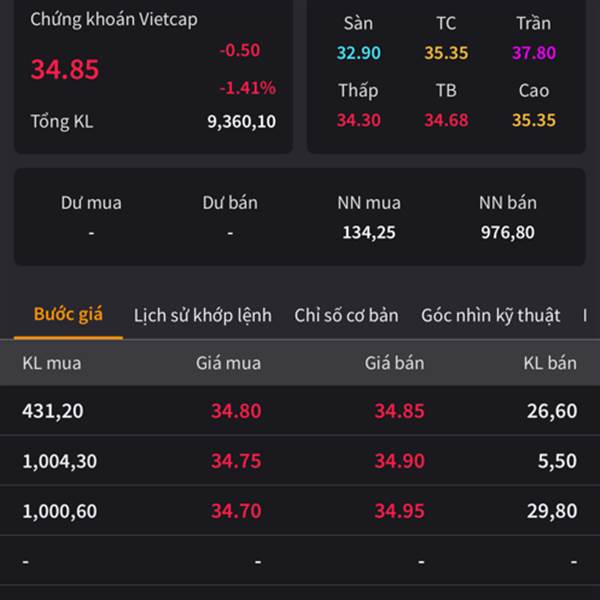The width and height of the screenshot is (600, 600).
Task: Open the Bước giá tab
Action: click(68, 315)
